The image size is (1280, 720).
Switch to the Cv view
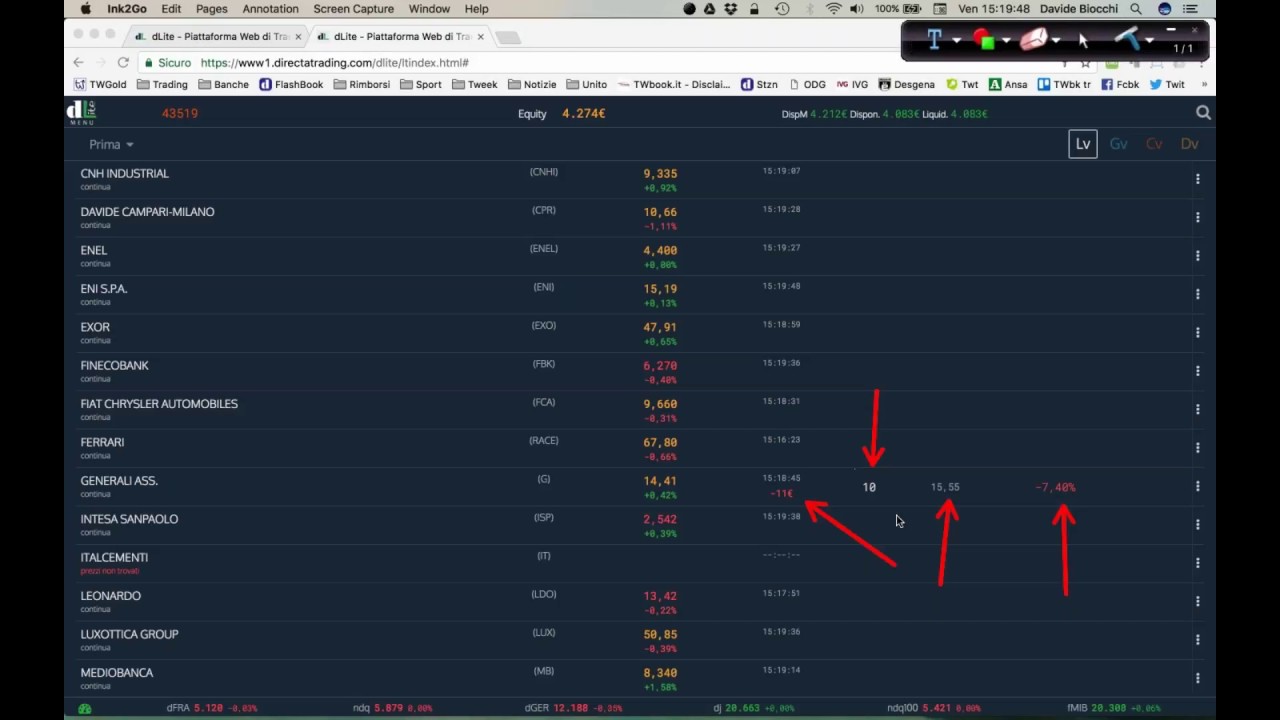[x=1154, y=144]
